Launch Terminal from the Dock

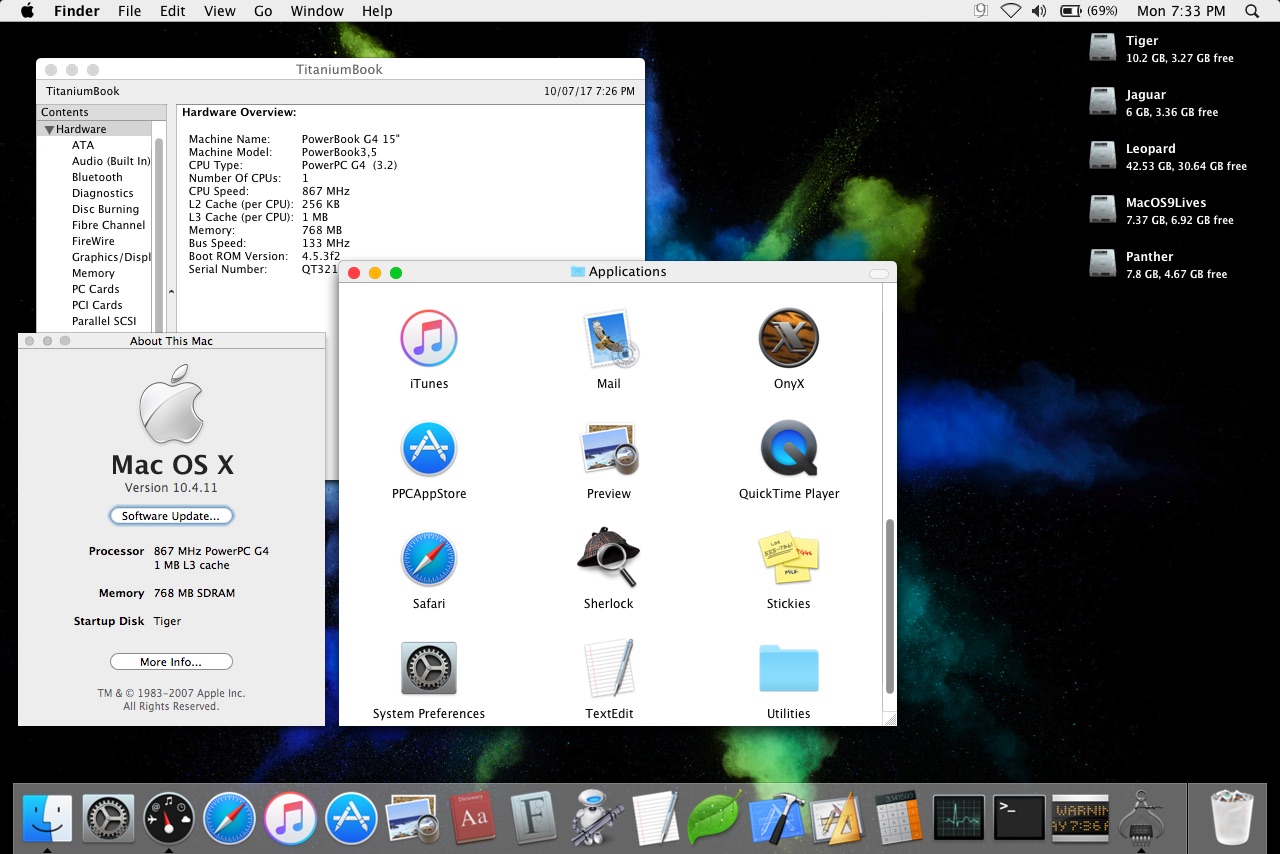(1020, 818)
